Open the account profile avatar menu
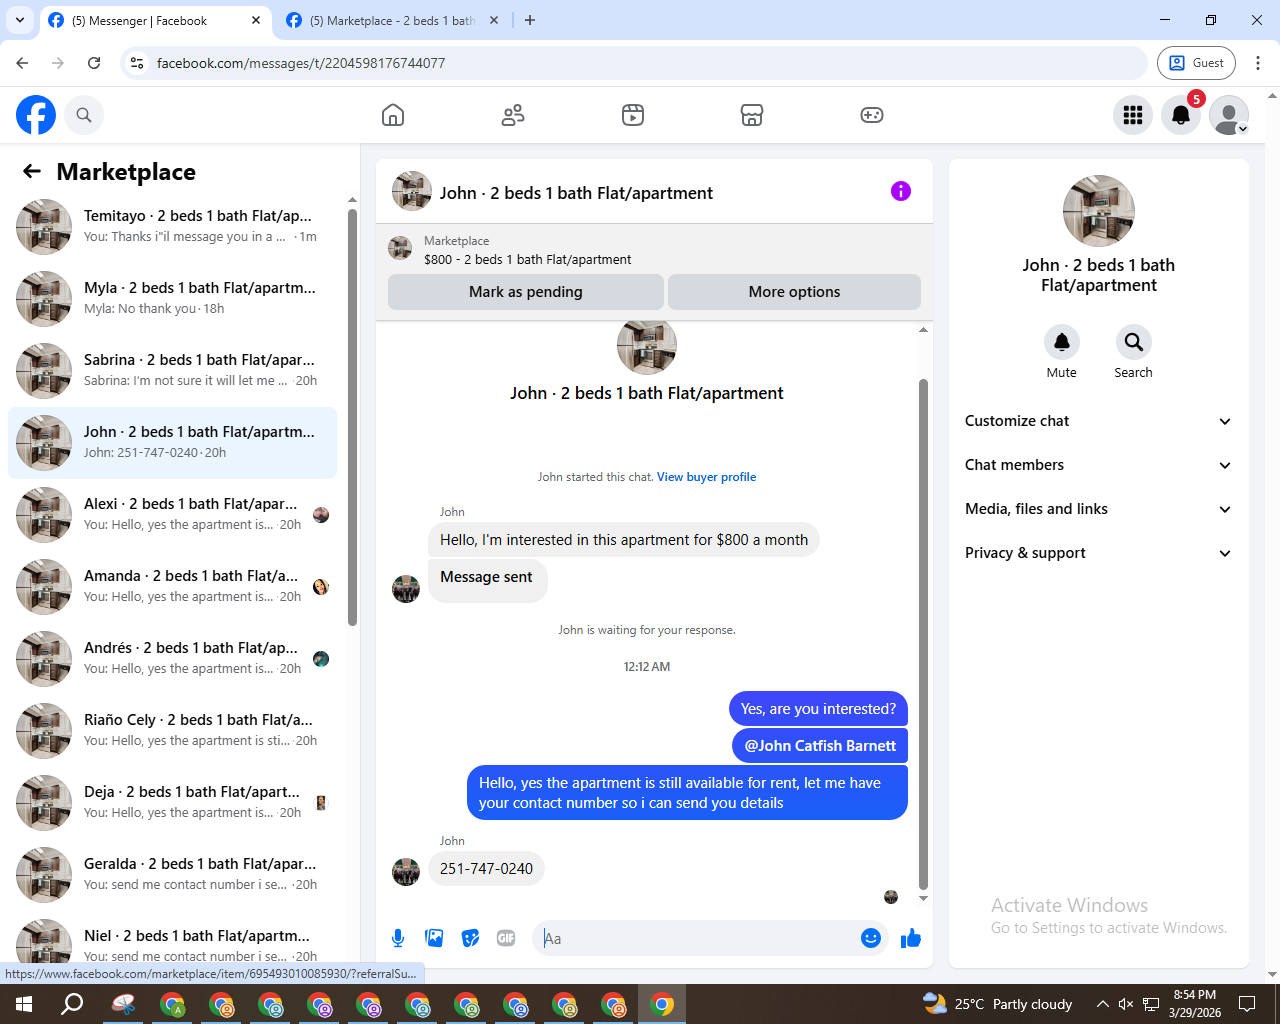 pos(1229,115)
